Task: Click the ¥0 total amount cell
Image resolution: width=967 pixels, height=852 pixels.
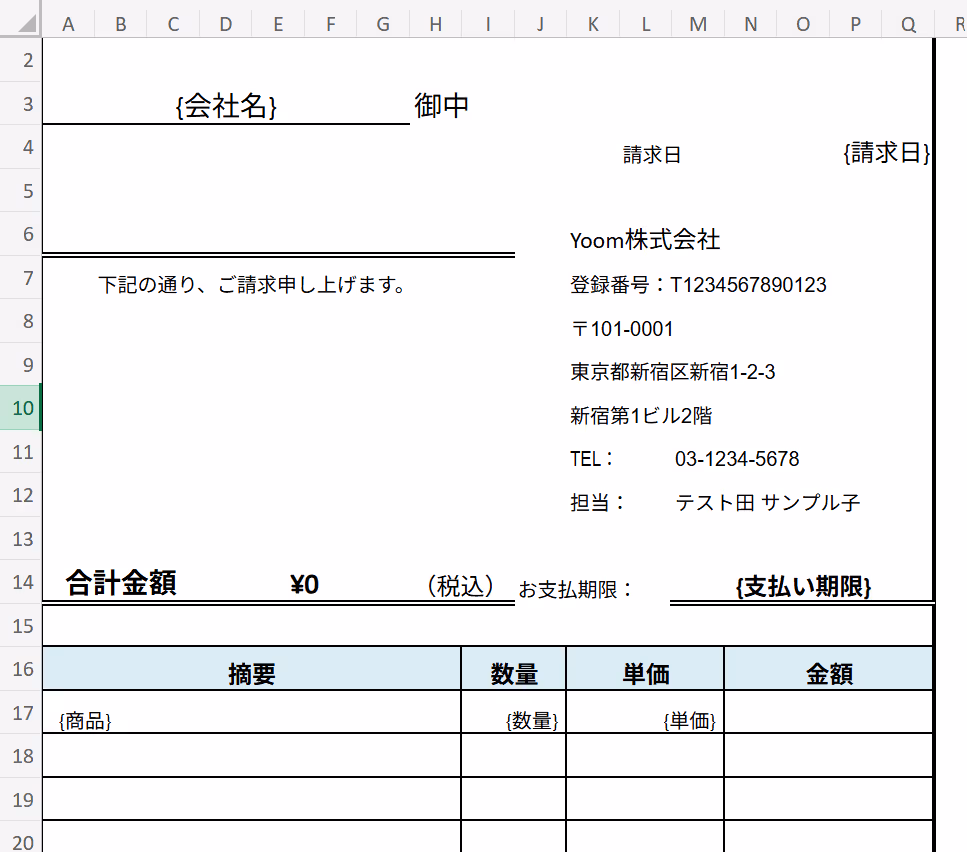Action: pos(304,584)
